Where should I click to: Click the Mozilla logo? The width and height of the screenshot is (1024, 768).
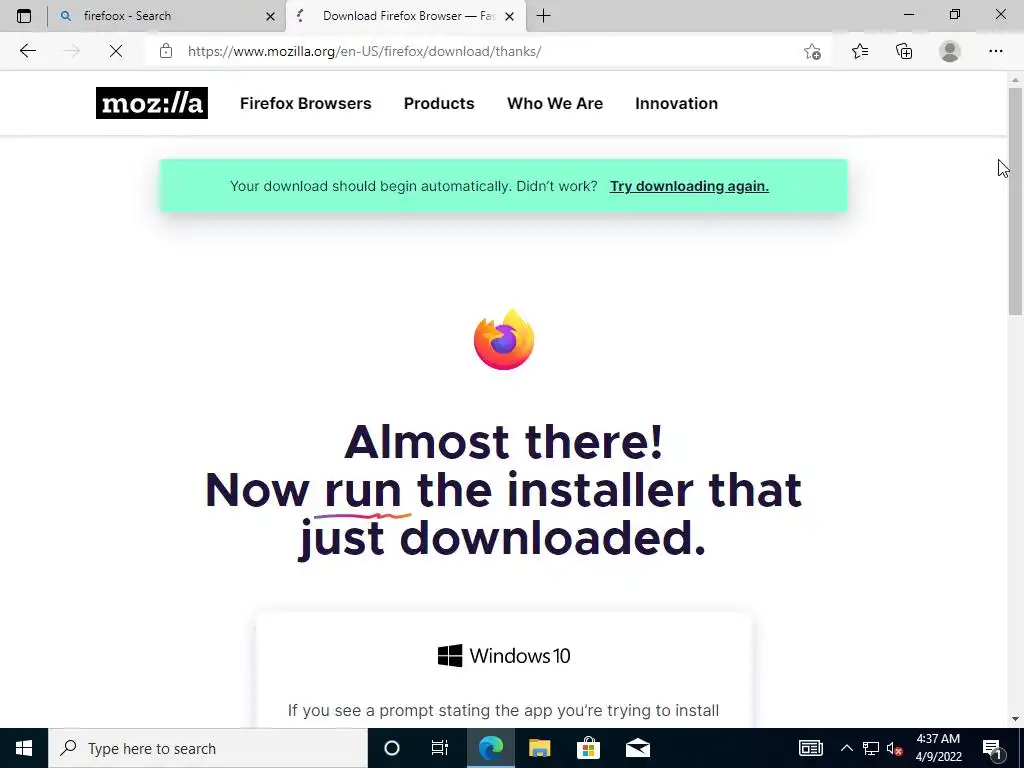point(152,103)
